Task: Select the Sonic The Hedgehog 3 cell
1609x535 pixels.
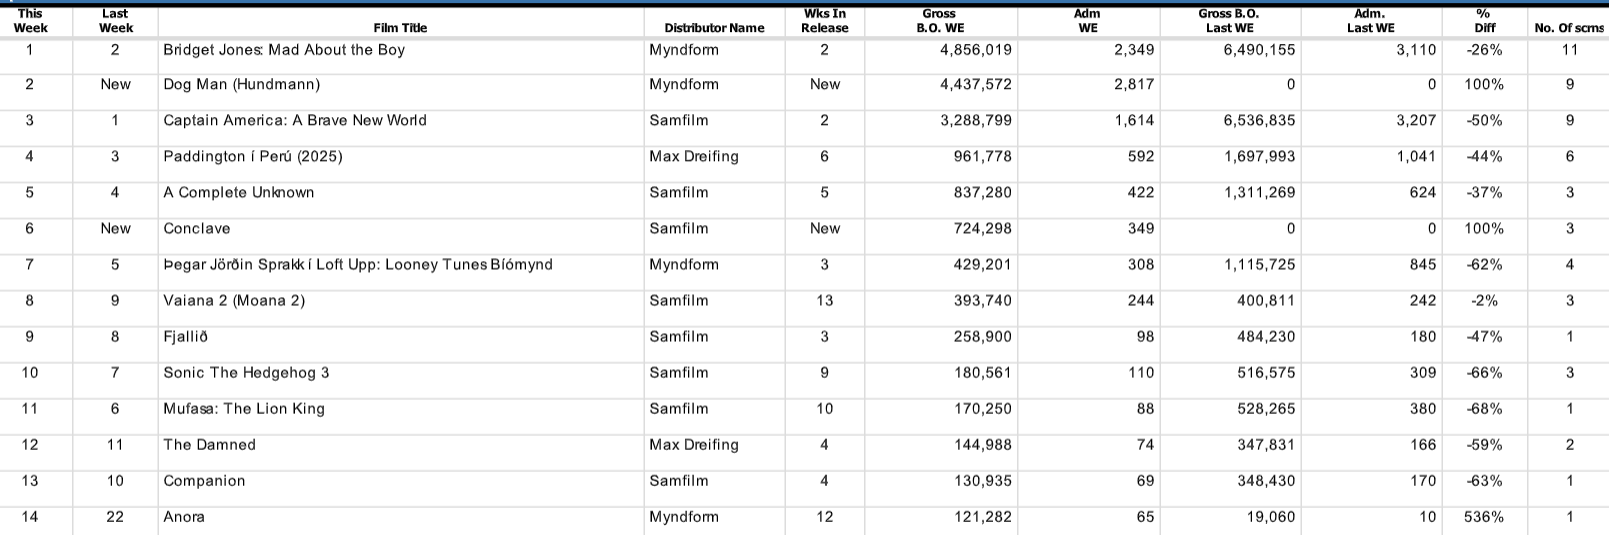Action: (x=246, y=373)
